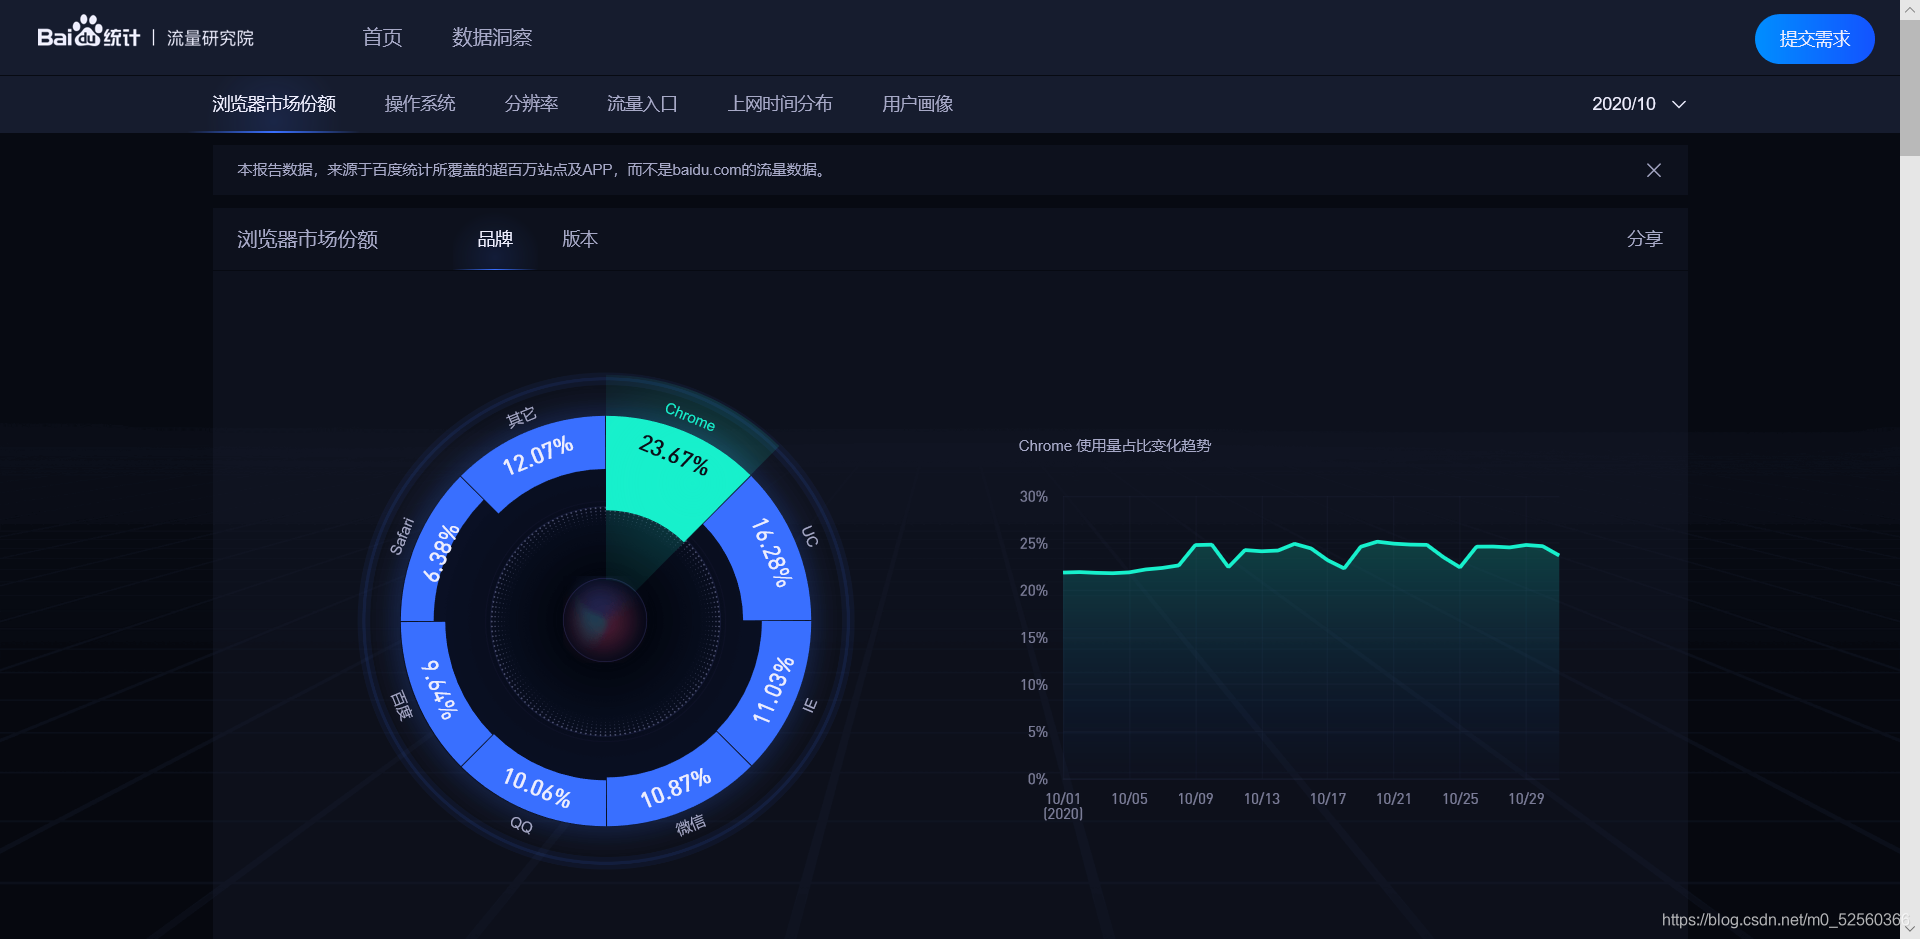
Task: Select the UC 16.28% donut segment
Action: point(768,555)
